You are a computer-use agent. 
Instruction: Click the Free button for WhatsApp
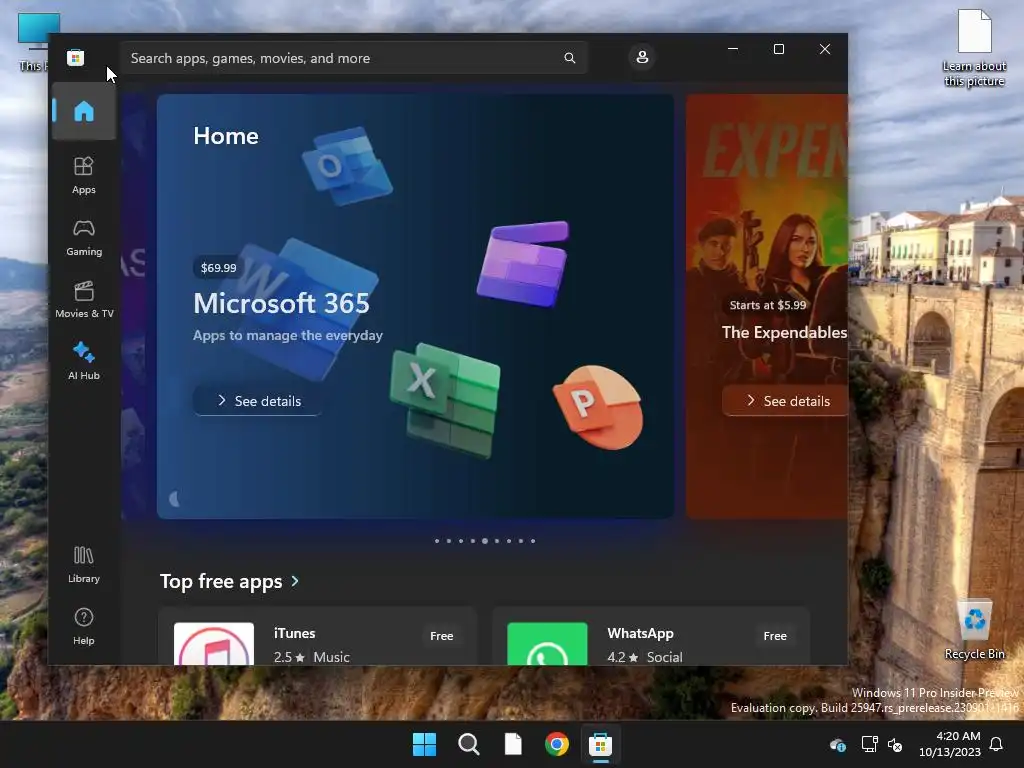(775, 636)
